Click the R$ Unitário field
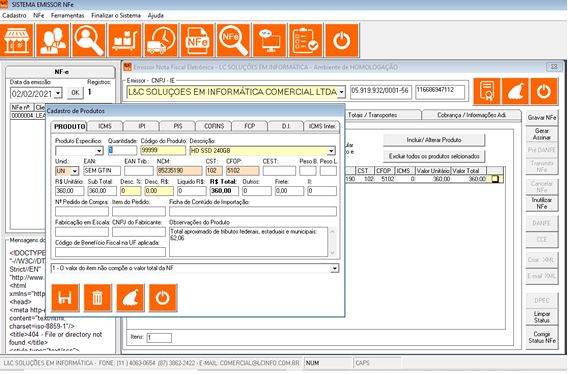Screen dimensions: 568x374 coord(70,191)
